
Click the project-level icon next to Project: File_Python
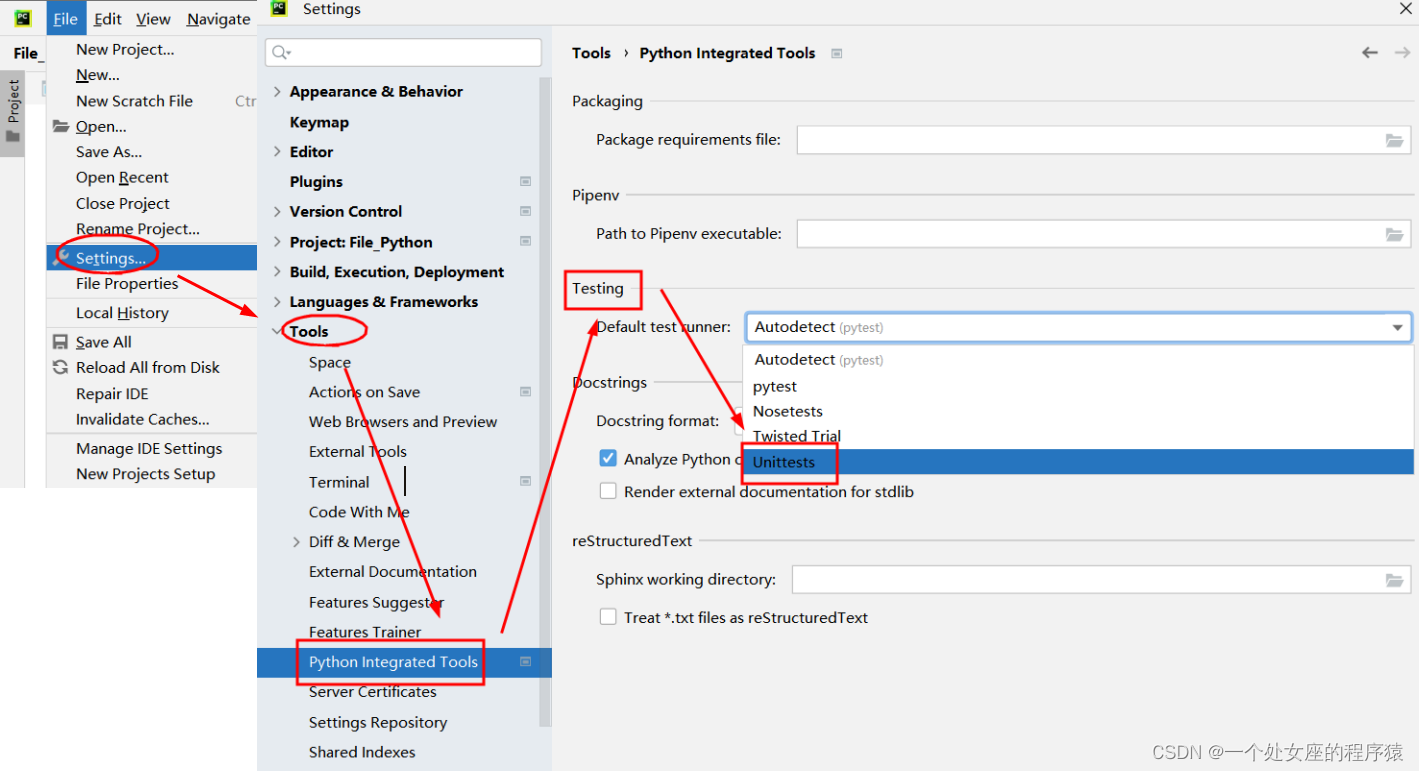525,241
